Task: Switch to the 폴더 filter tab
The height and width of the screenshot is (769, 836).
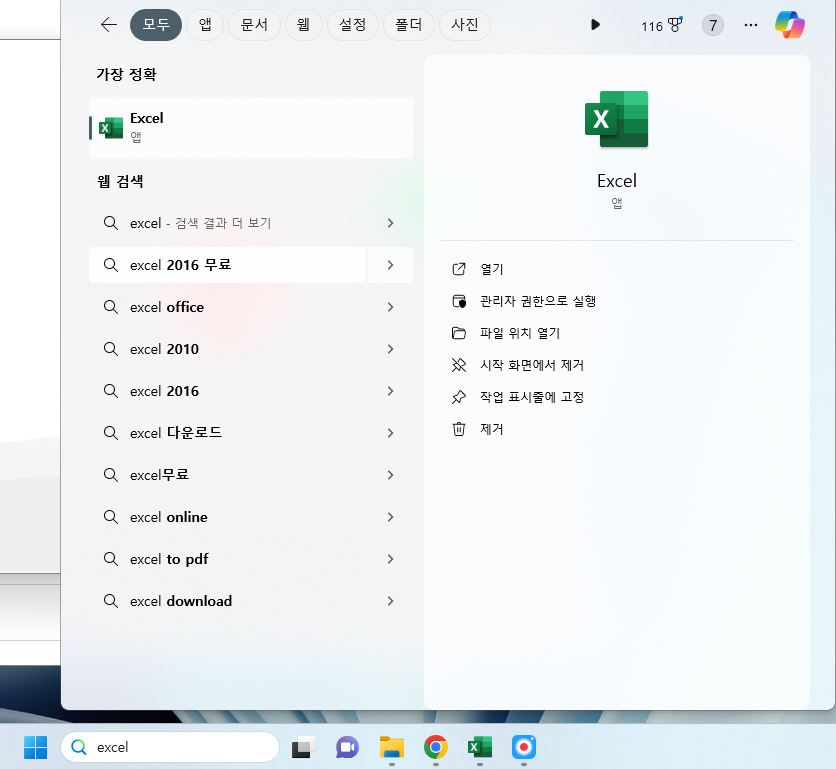Action: (409, 25)
